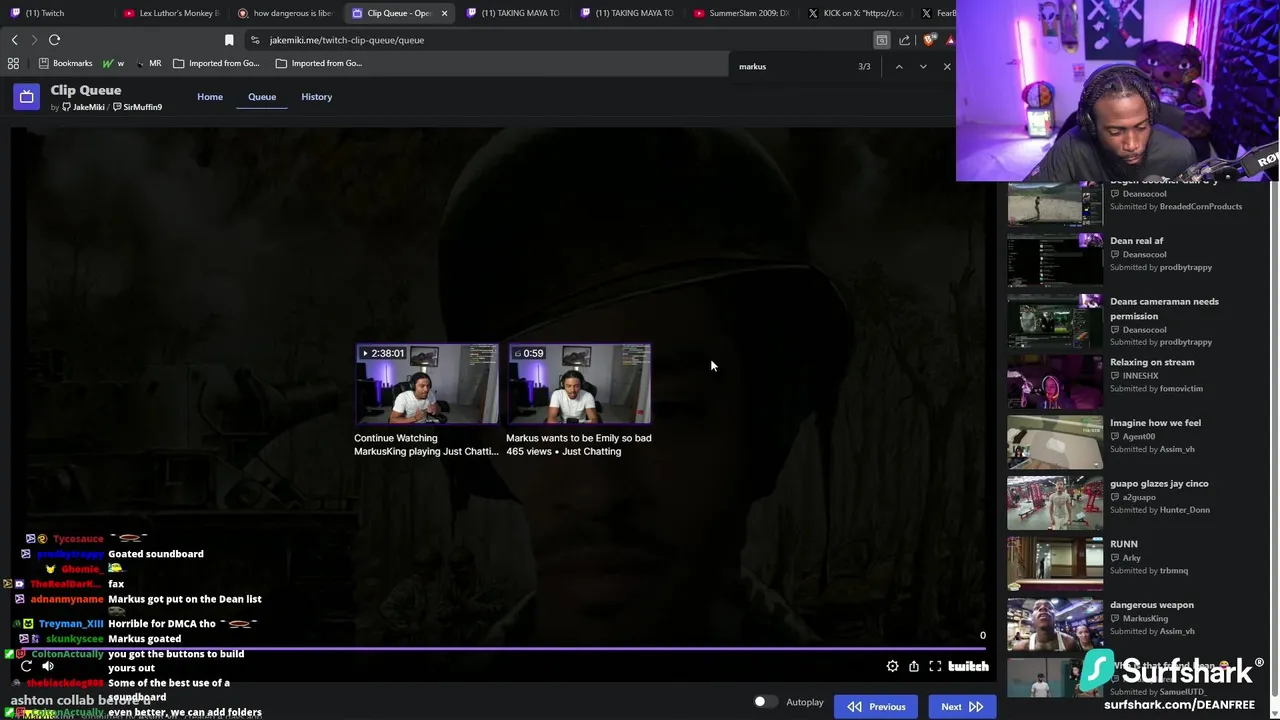Click submitter 'Hunter_Donn' name

[x=1184, y=510]
